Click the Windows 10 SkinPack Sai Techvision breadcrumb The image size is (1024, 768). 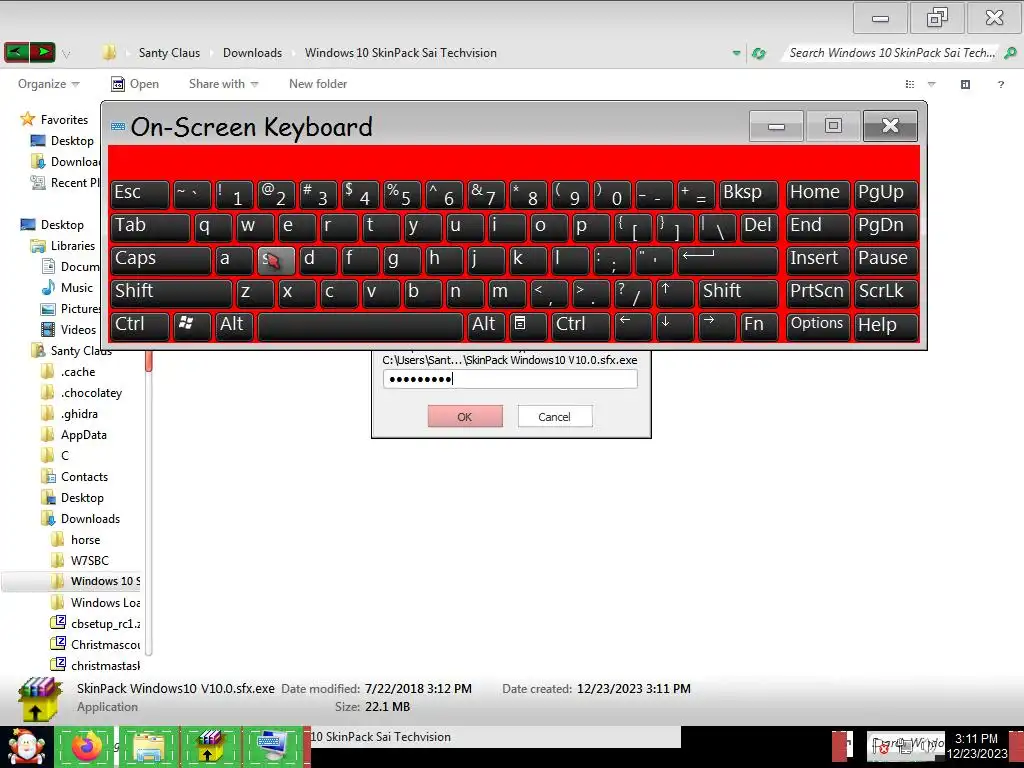point(400,53)
